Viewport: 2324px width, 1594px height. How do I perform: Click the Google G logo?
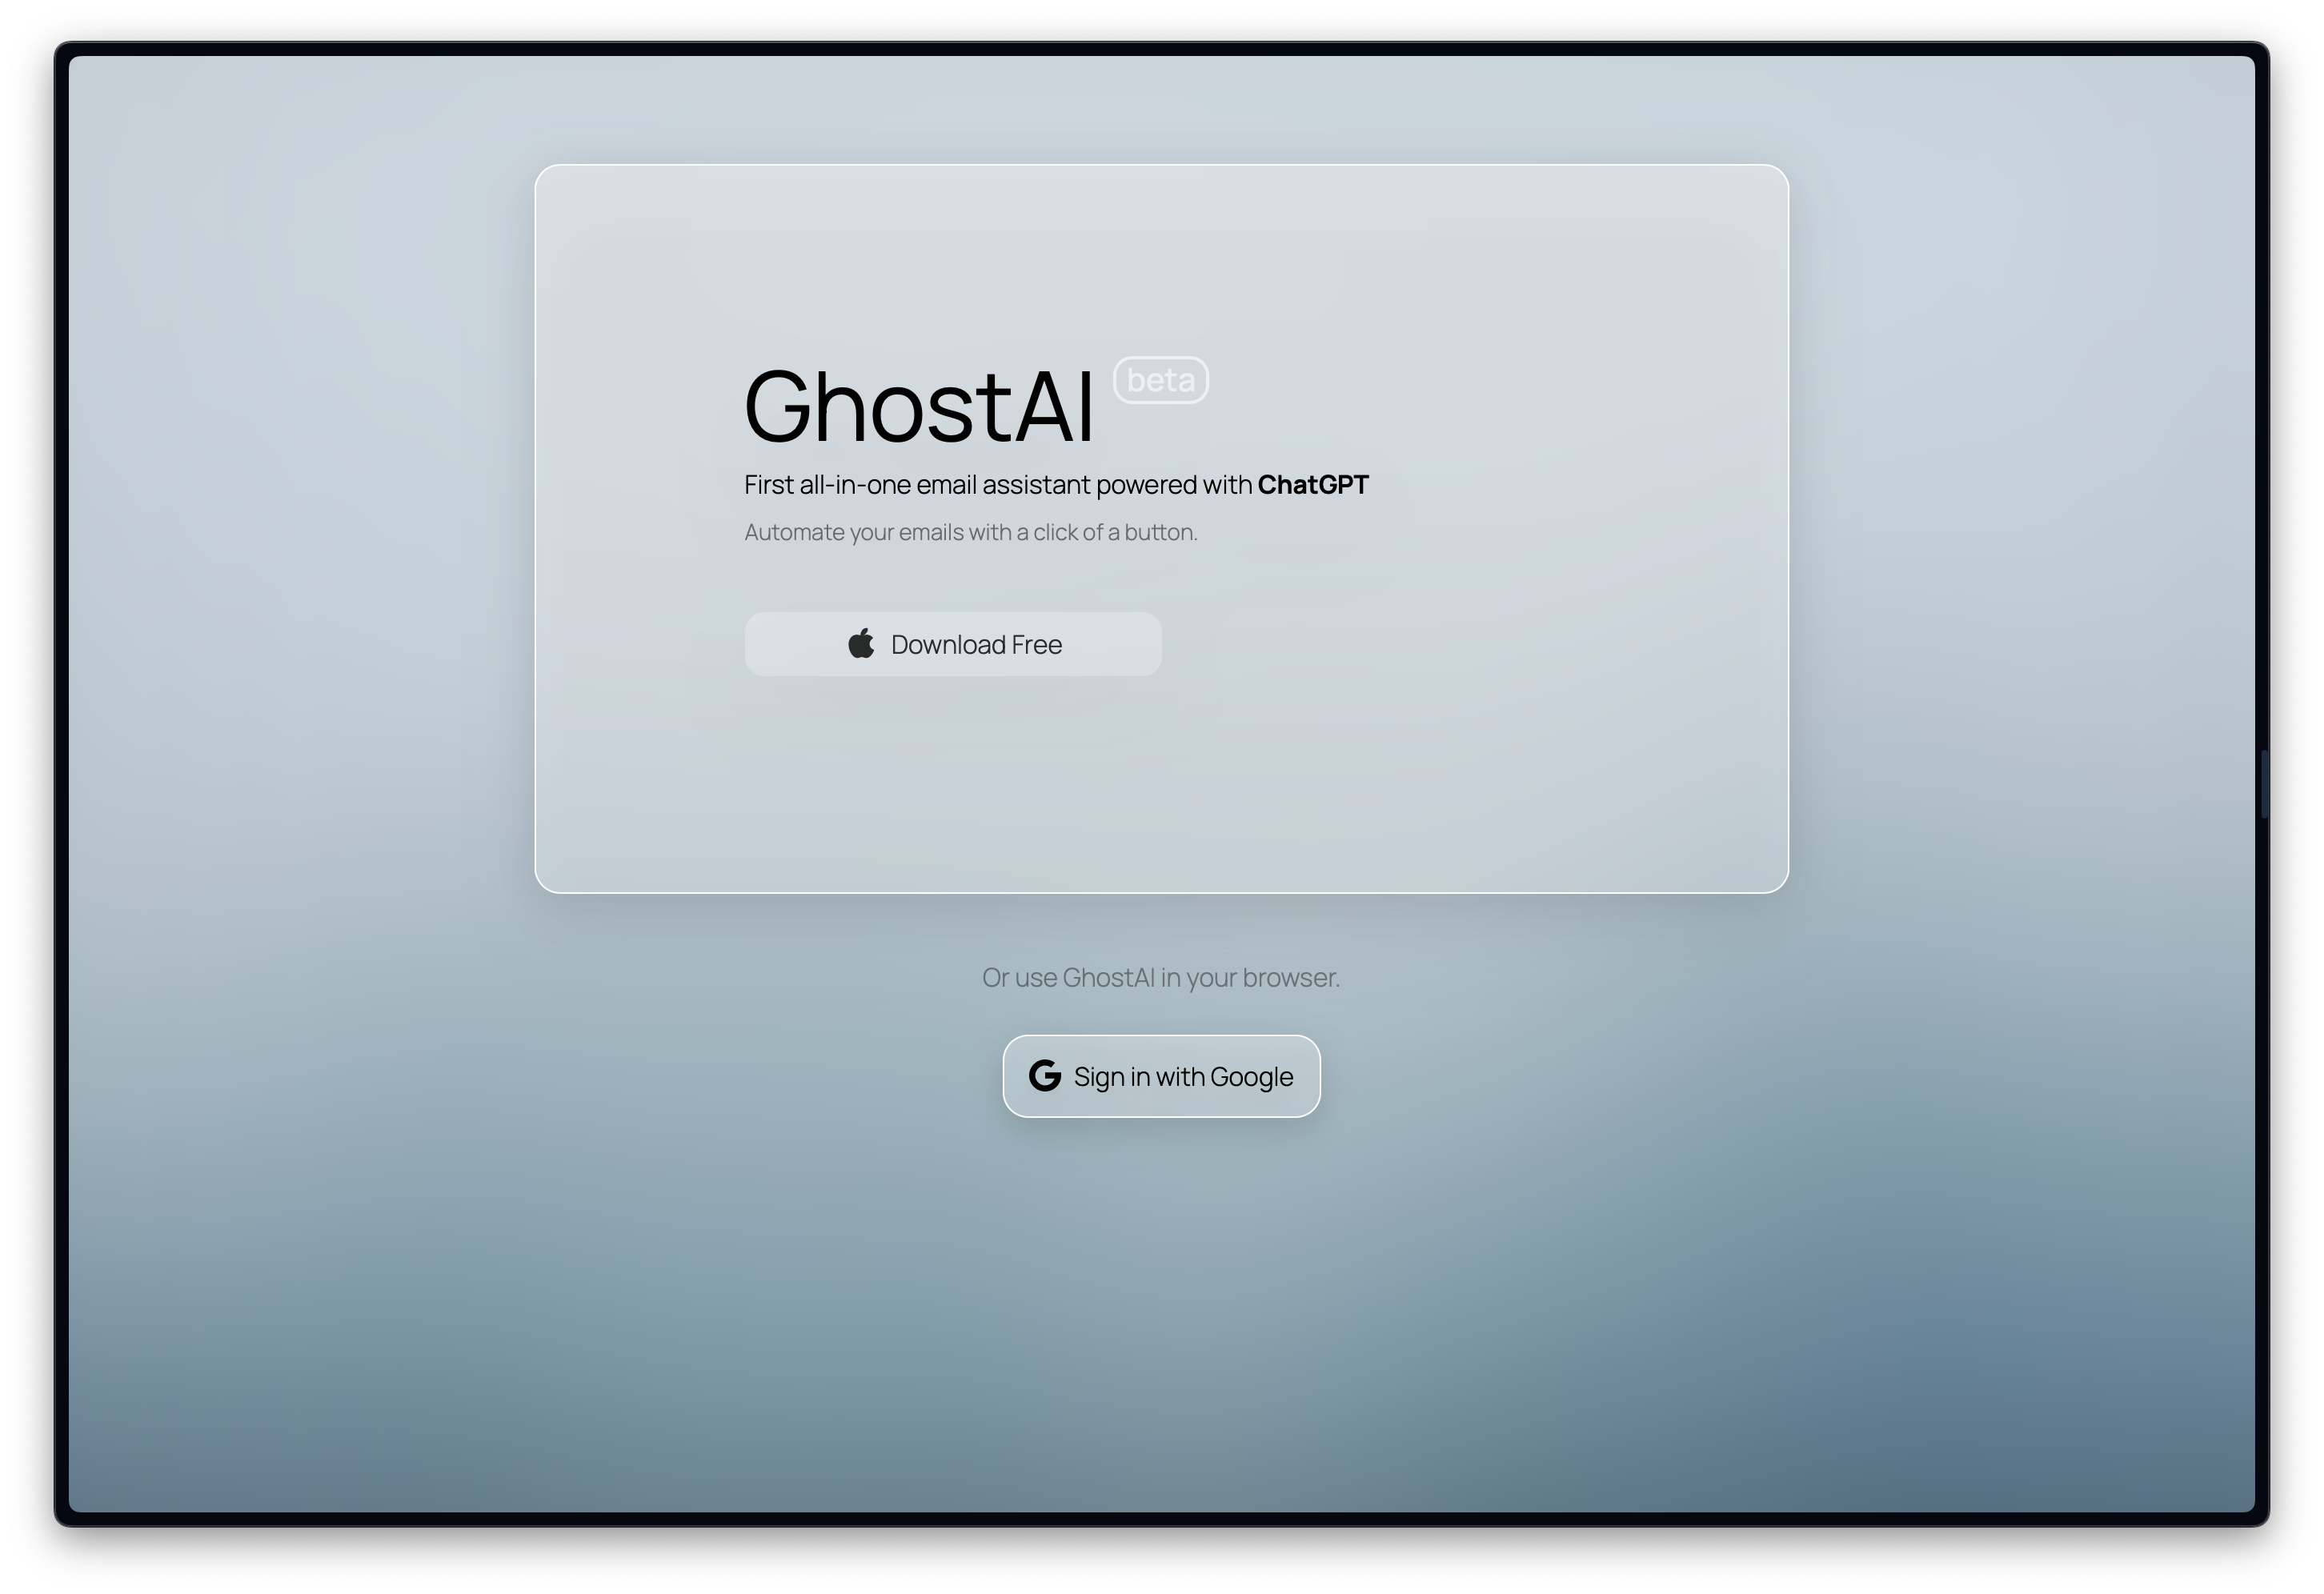(x=1045, y=1076)
